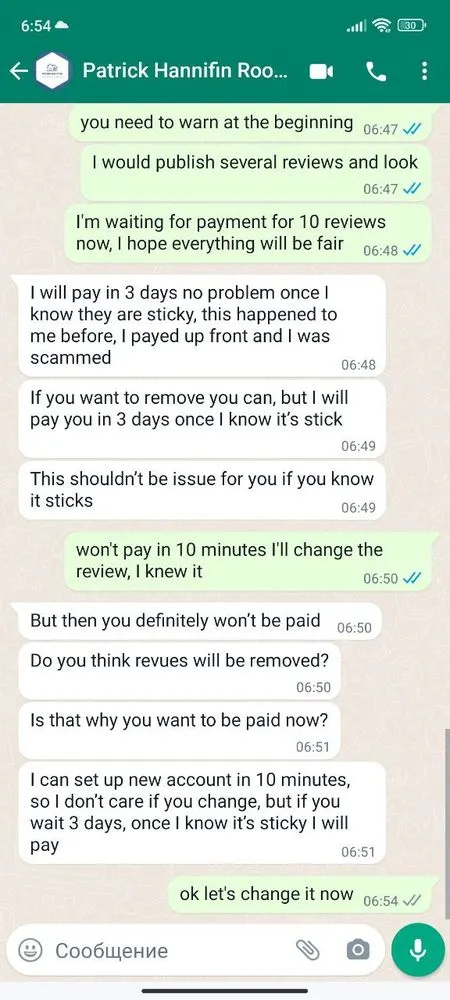Open Patrick Hannifin contact profile picture
The image size is (450, 1000).
pyautogui.click(x=52, y=71)
